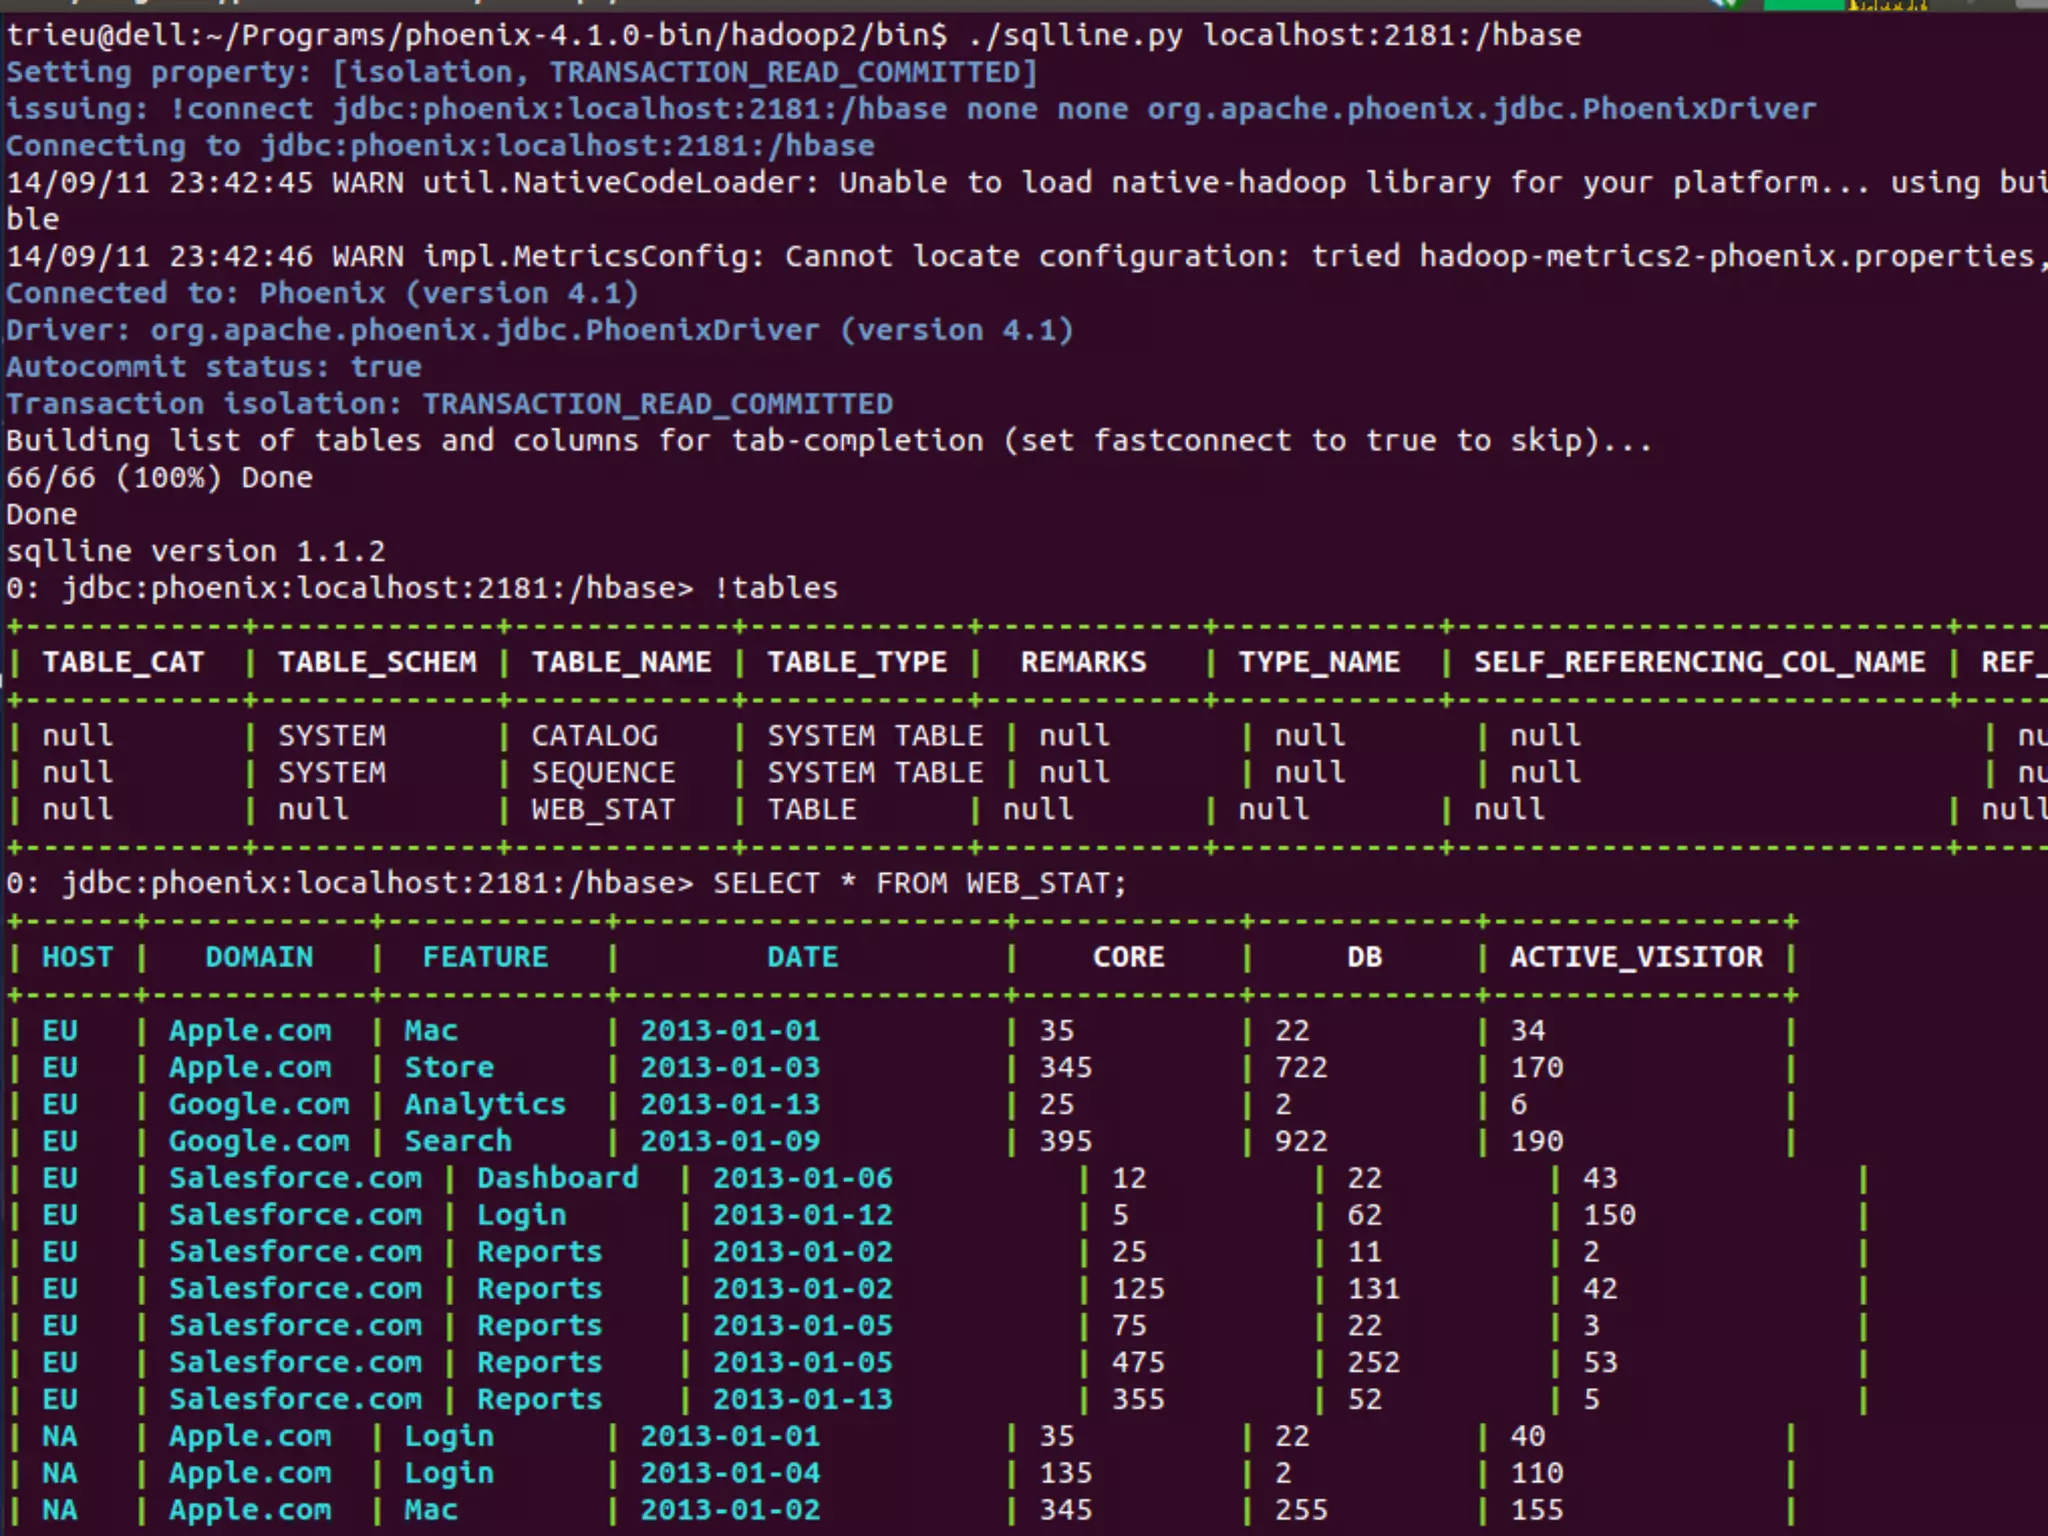Screen dimensions: 2048x1536
Task: Click the SELF_REFERENCING_COL_NAME column header
Action: point(1699,662)
